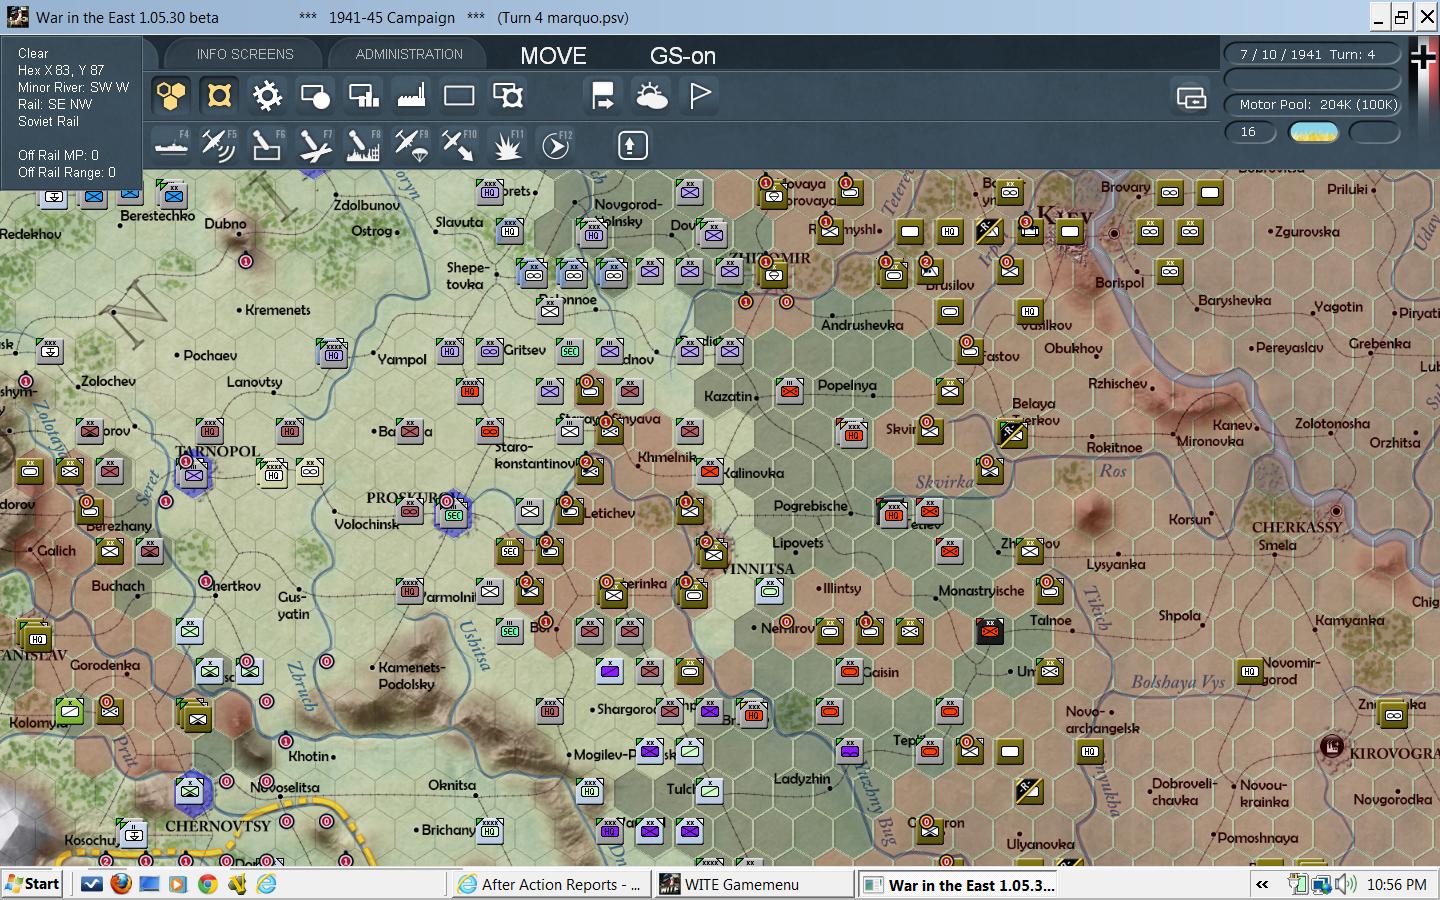The width and height of the screenshot is (1440, 900).
Task: Open the ADMINISTRATION tab
Action: click(x=409, y=54)
